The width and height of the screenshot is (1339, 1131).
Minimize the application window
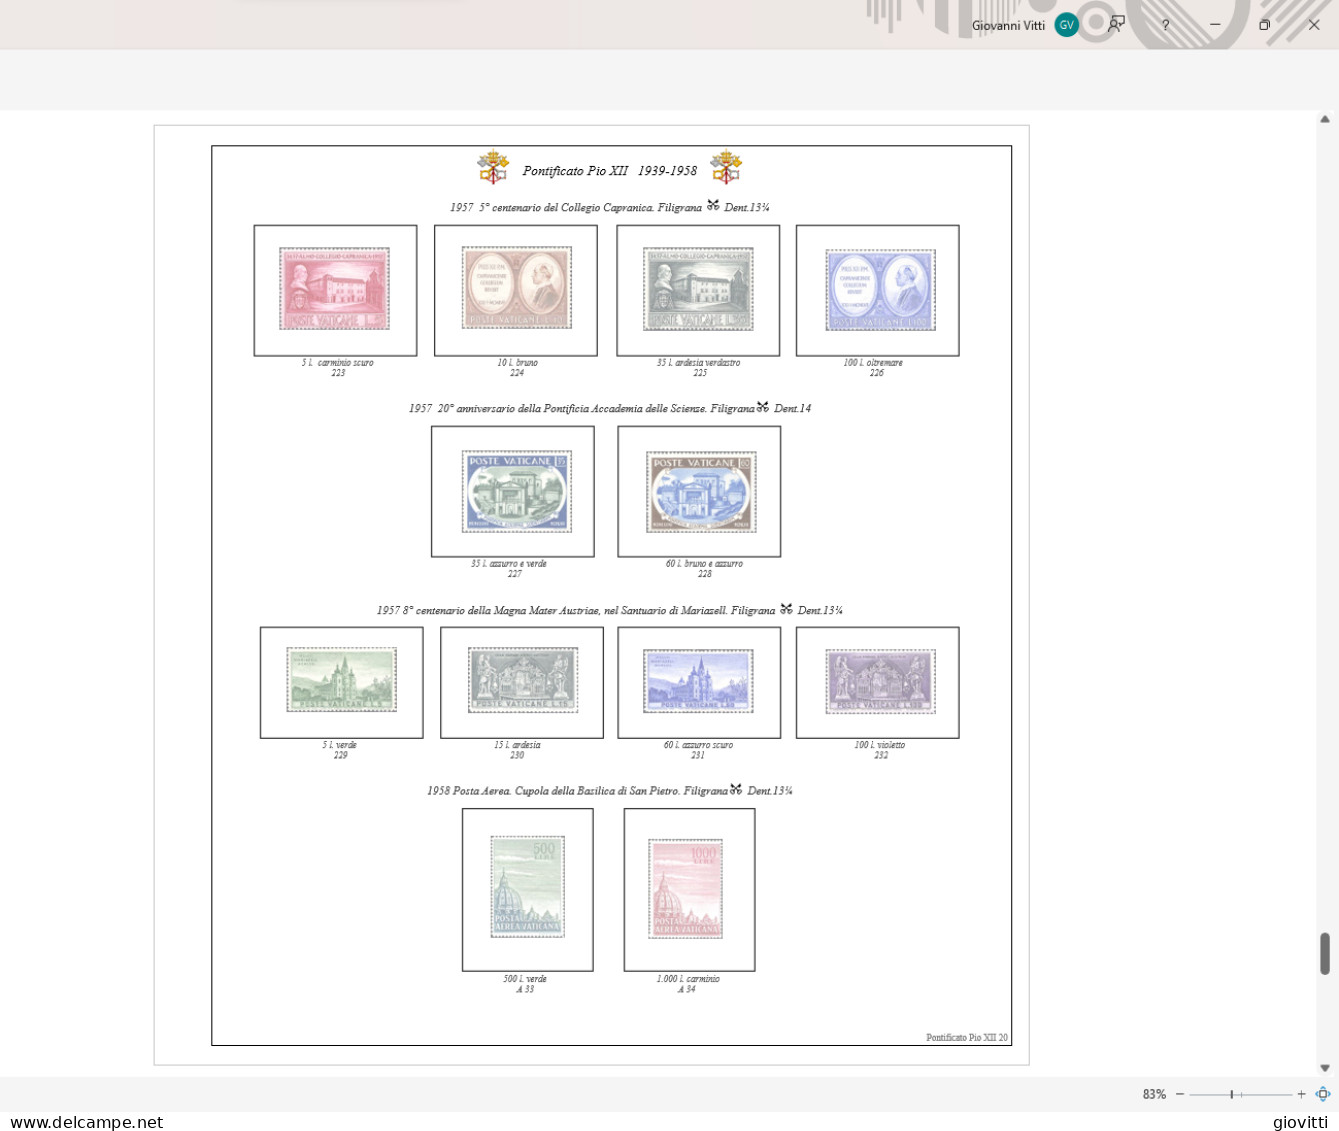pyautogui.click(x=1215, y=25)
